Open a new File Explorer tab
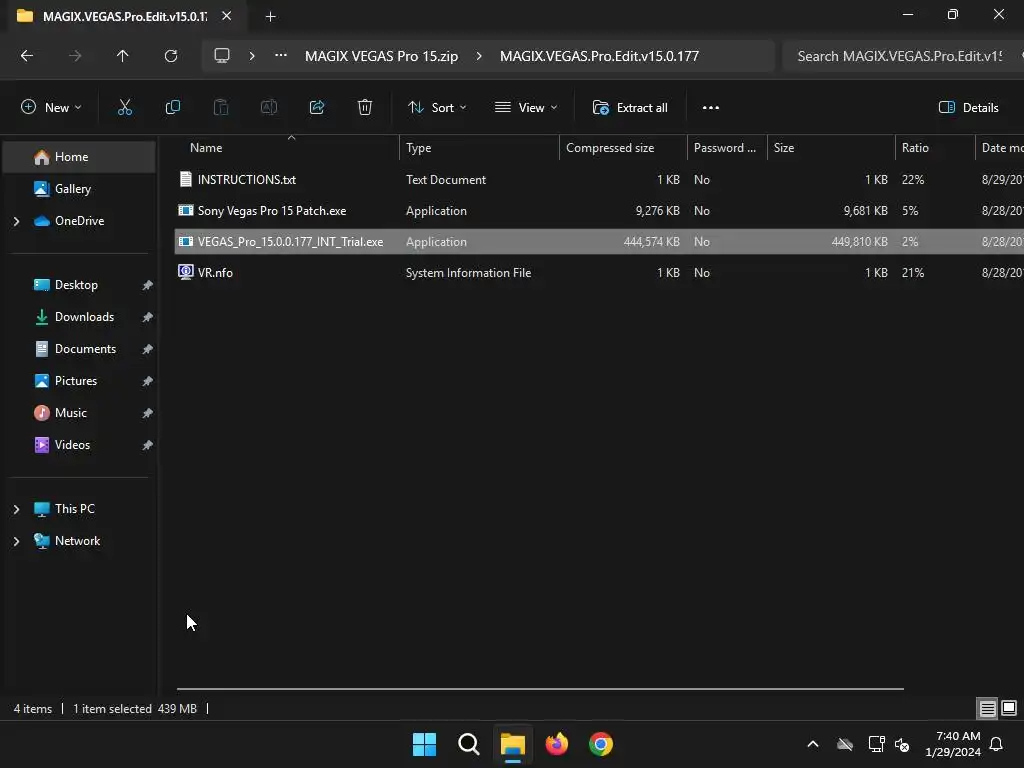Screen dimensions: 1024x768 [x=270, y=16]
